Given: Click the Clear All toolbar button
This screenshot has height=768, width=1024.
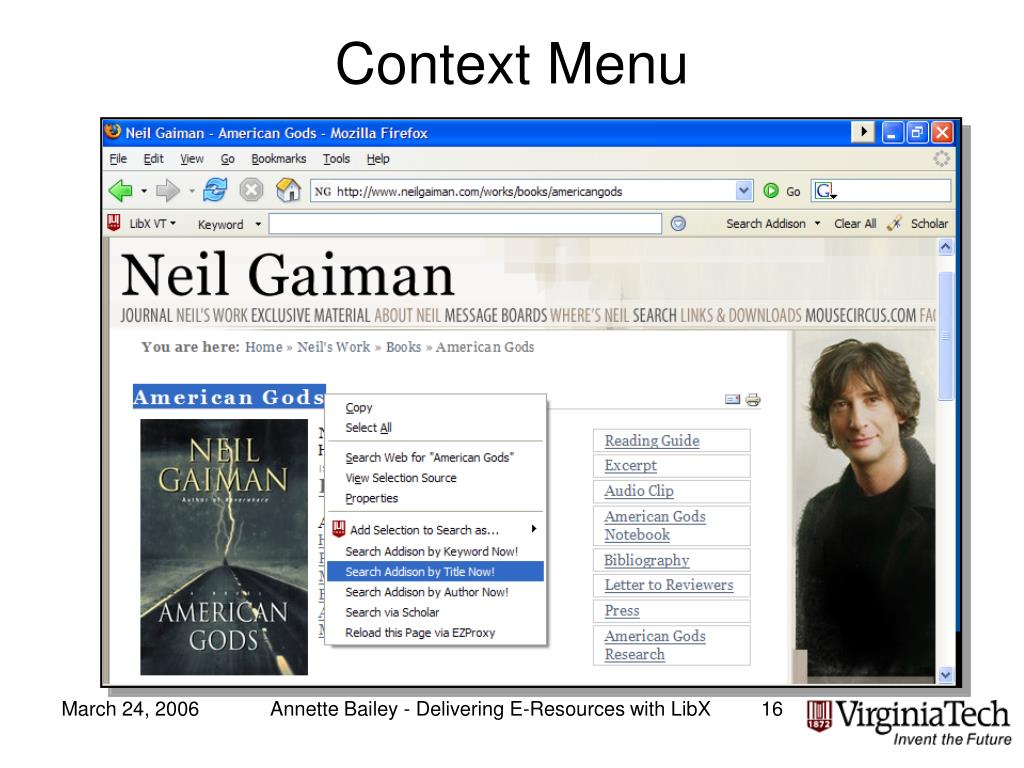Looking at the screenshot, I should coord(855,223).
